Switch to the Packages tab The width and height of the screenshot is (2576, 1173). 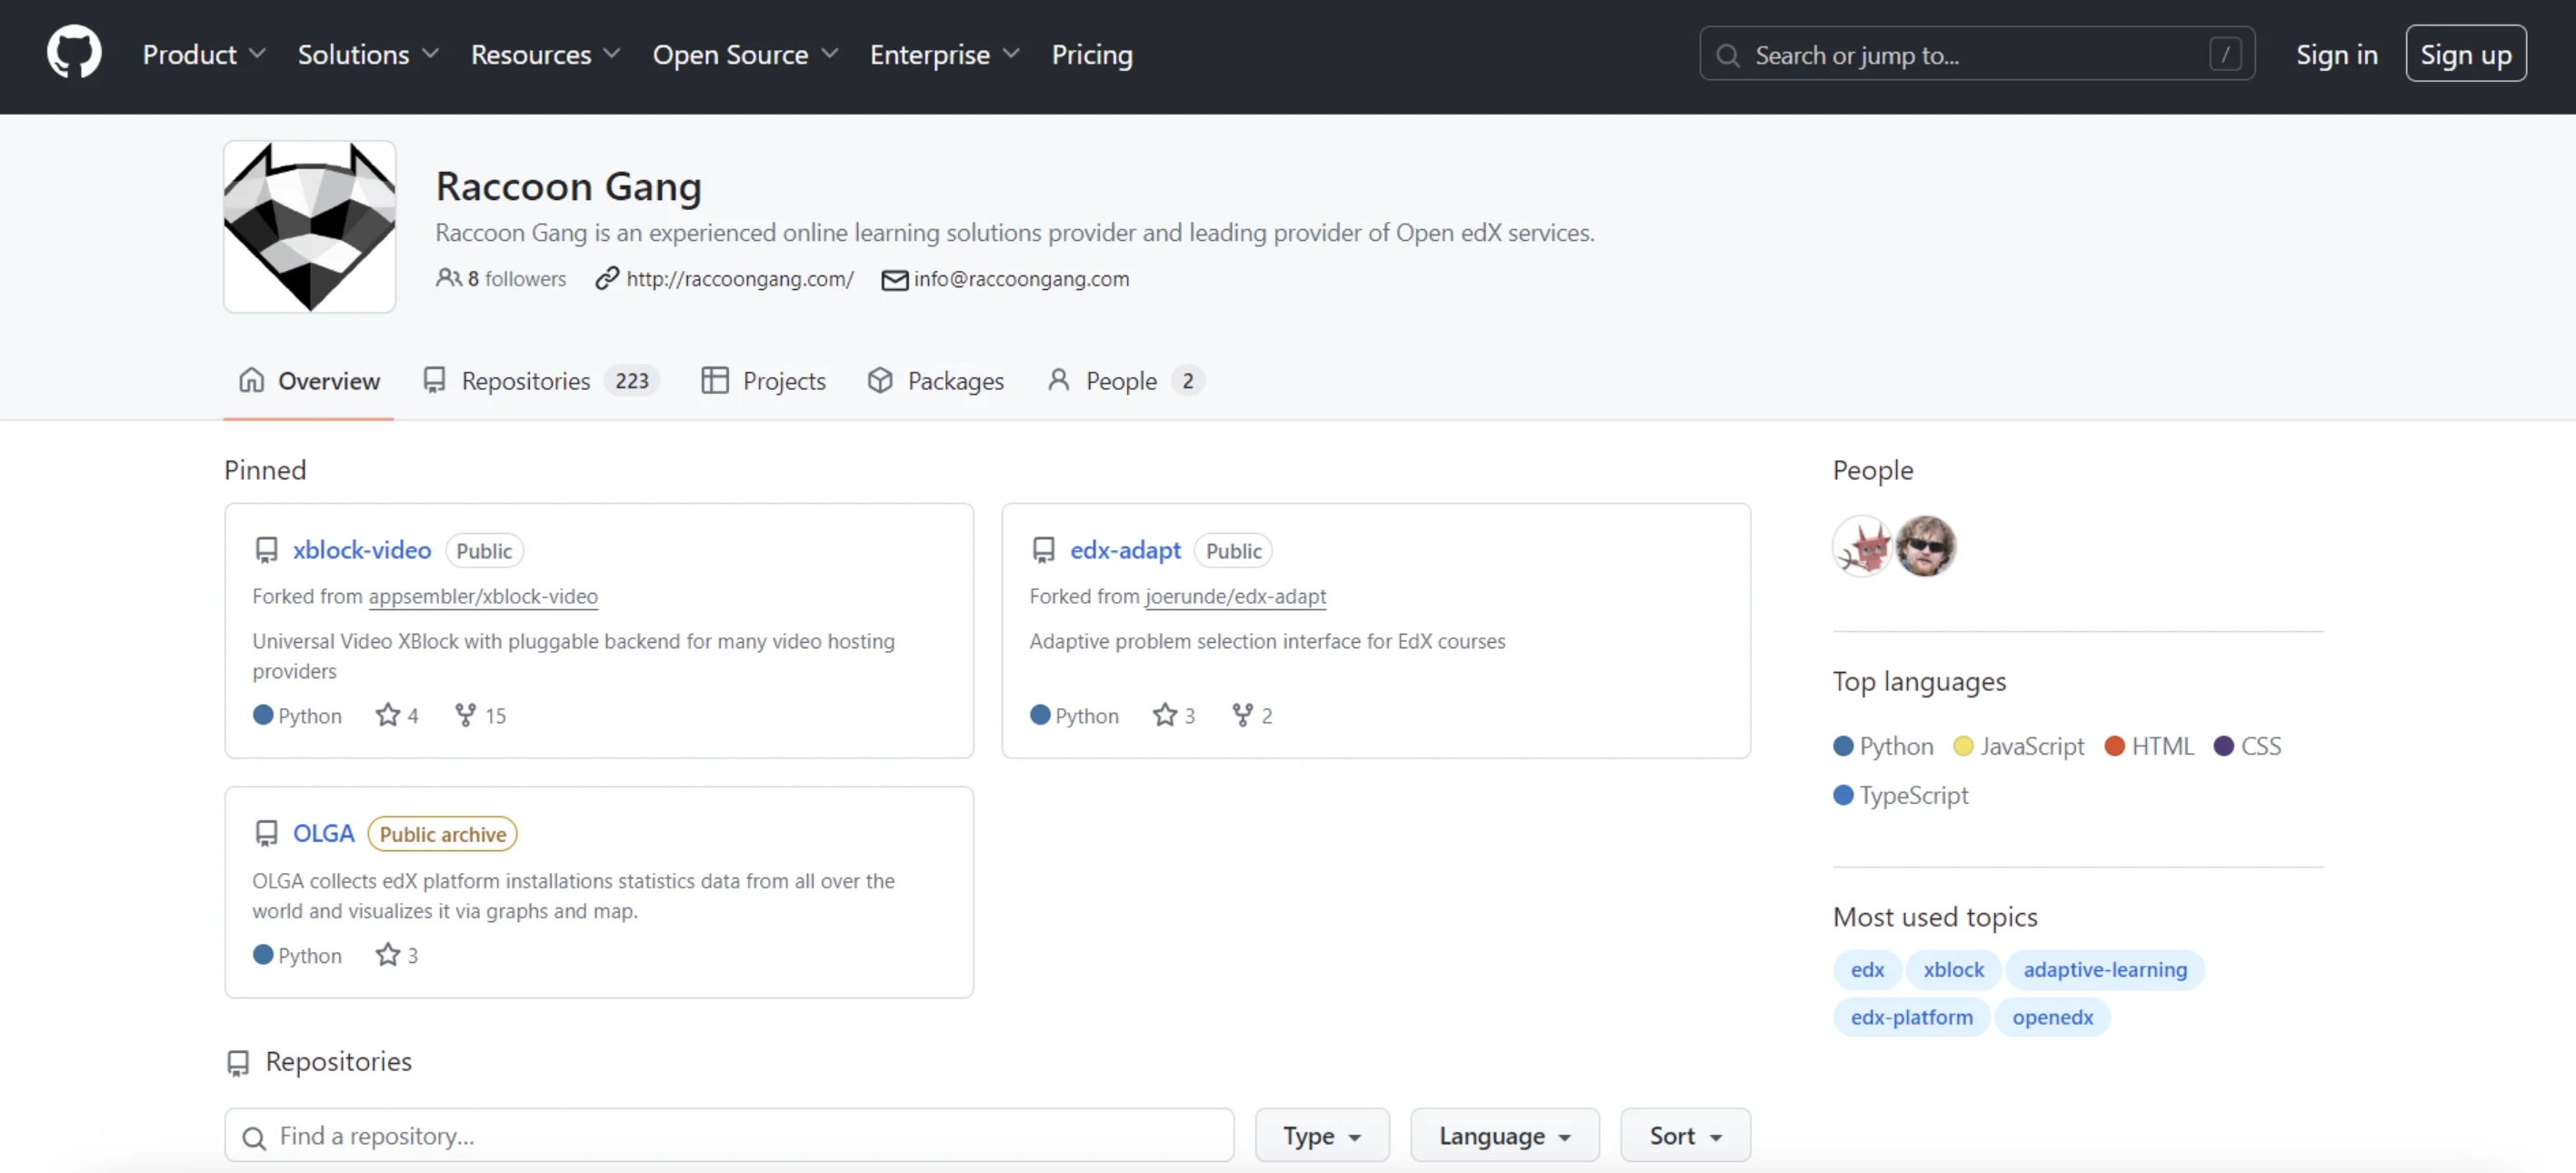pyautogui.click(x=936, y=381)
